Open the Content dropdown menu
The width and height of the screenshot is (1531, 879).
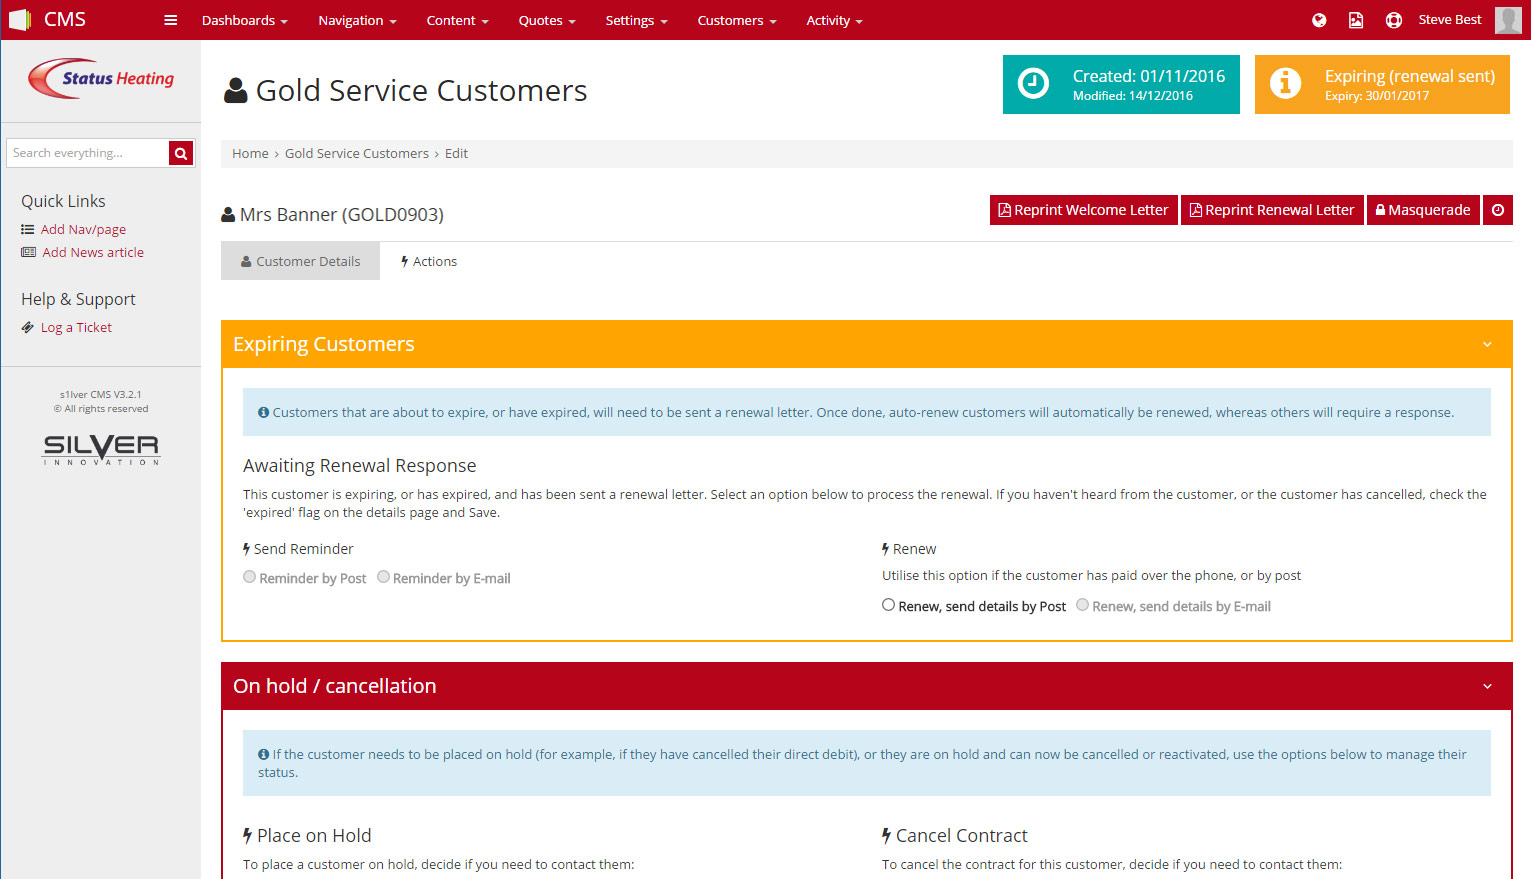(457, 20)
